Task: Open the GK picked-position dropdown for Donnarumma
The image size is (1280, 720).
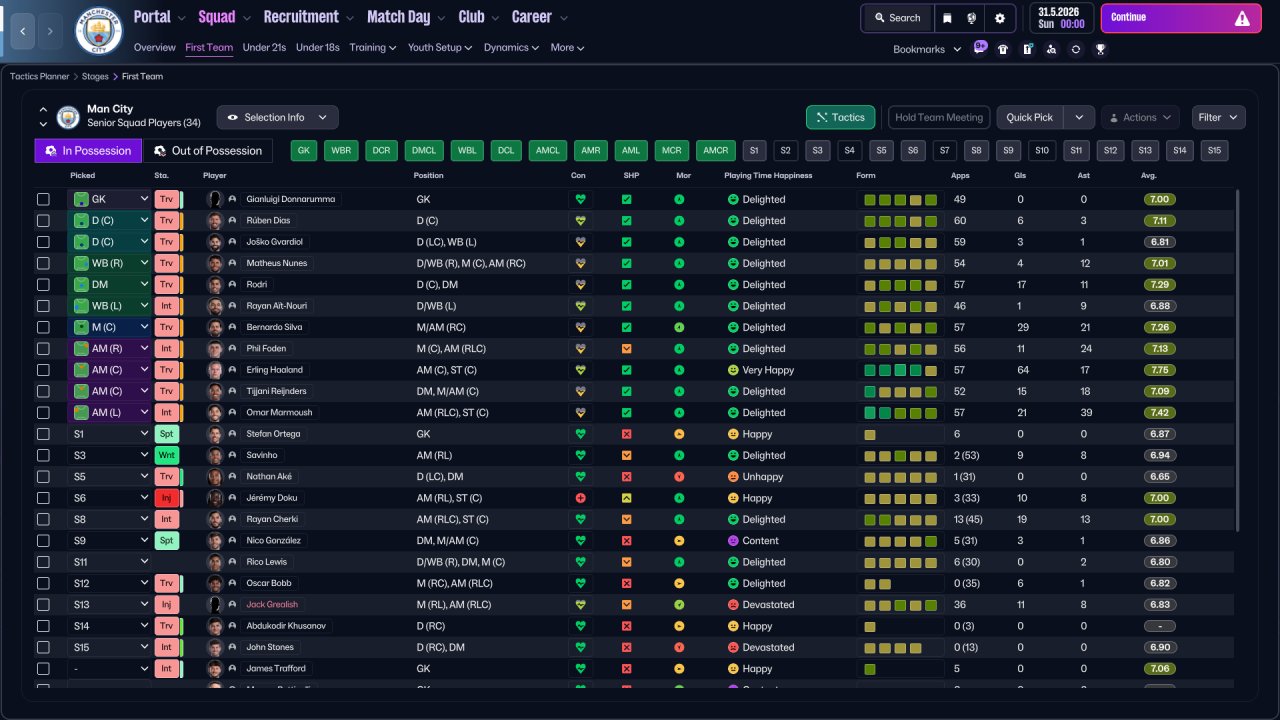Action: [x=109, y=199]
